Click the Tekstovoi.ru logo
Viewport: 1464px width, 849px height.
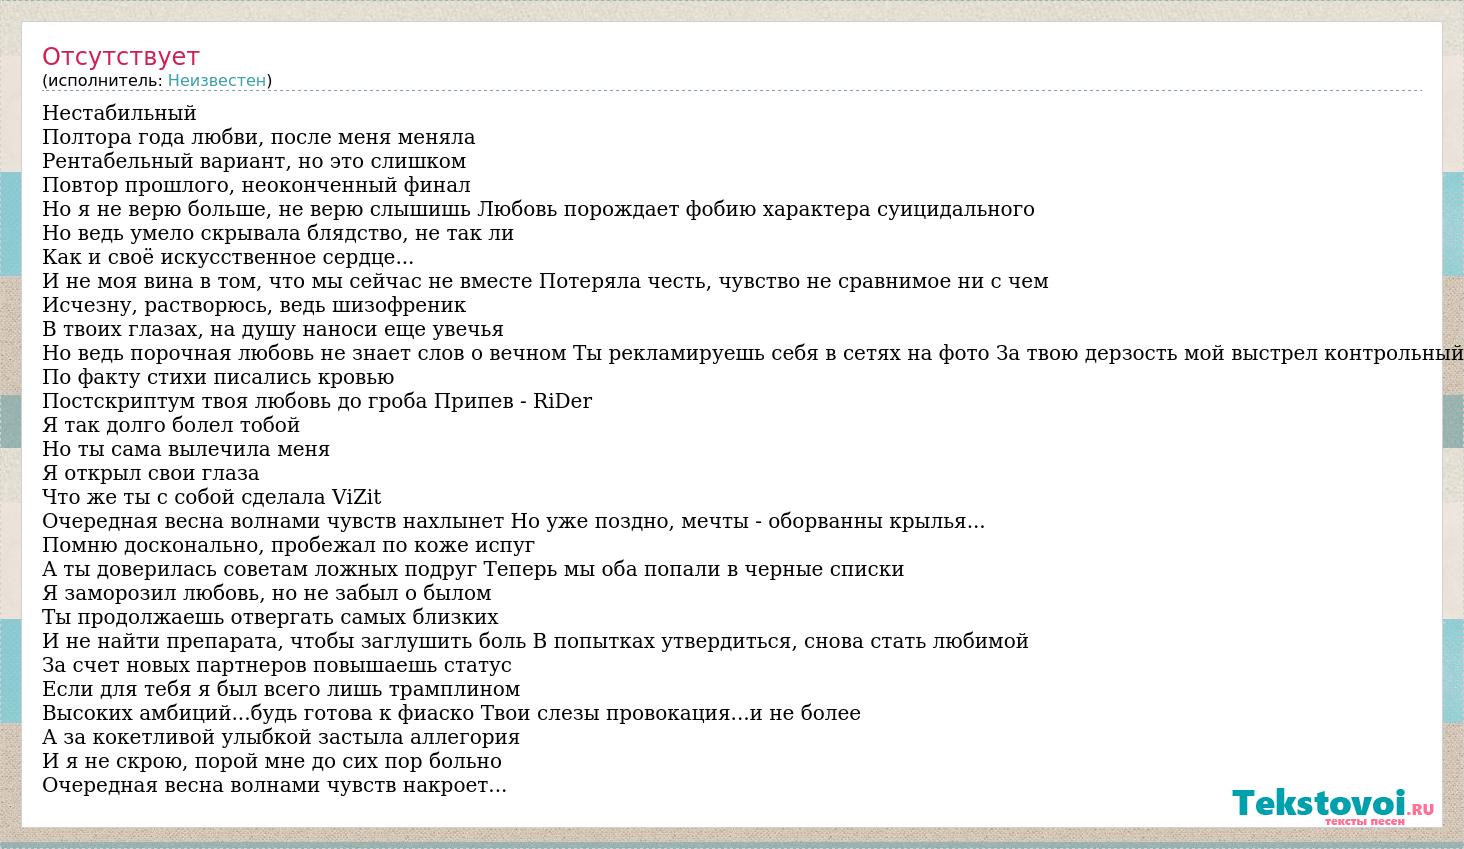point(1333,806)
